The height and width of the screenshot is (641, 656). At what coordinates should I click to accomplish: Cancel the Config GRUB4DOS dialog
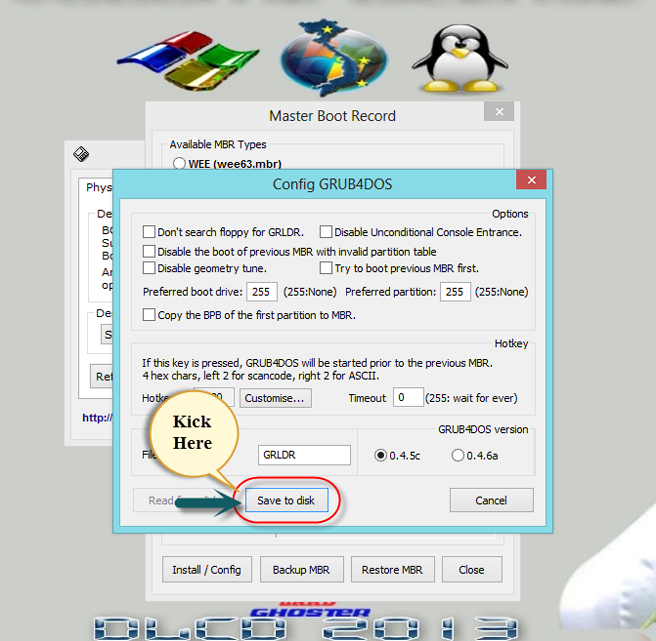pyautogui.click(x=492, y=500)
